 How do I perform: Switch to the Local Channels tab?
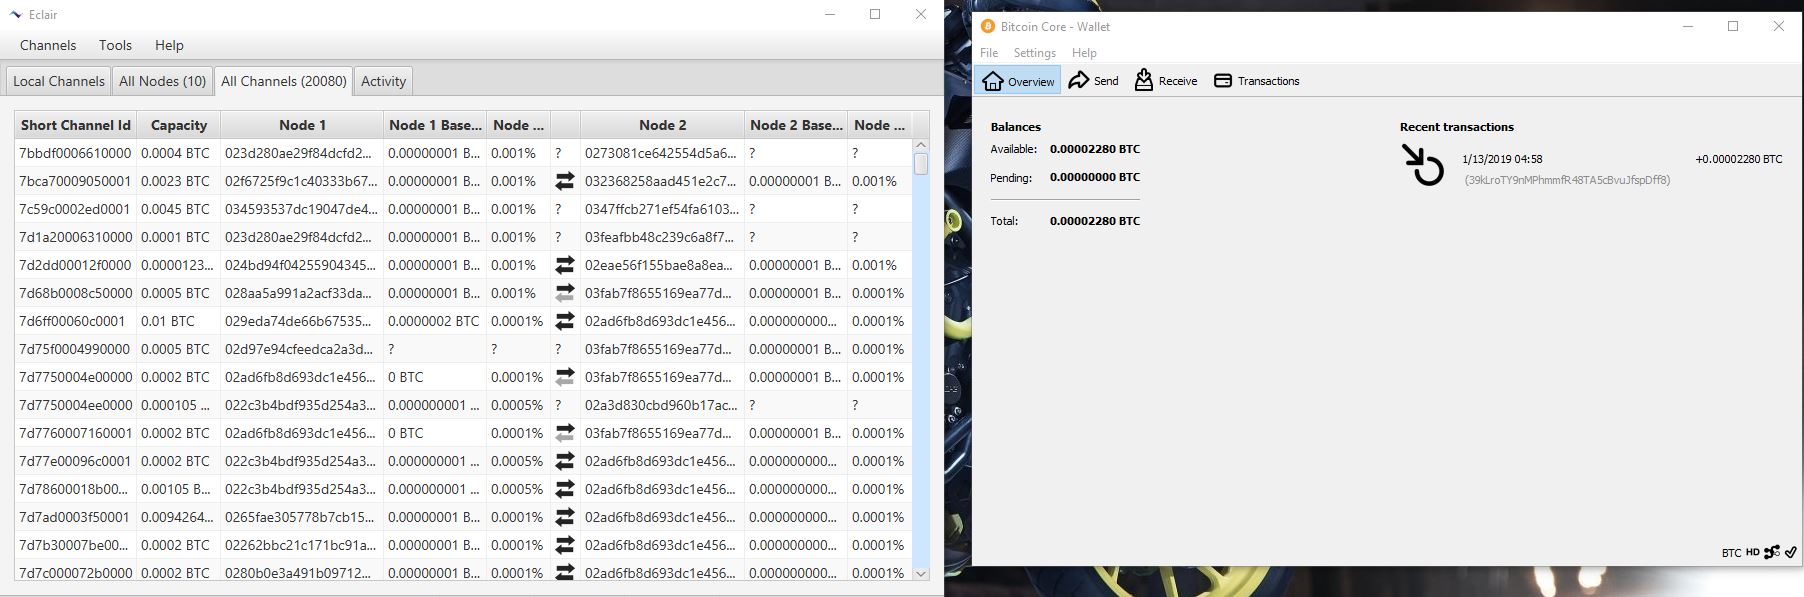(59, 81)
